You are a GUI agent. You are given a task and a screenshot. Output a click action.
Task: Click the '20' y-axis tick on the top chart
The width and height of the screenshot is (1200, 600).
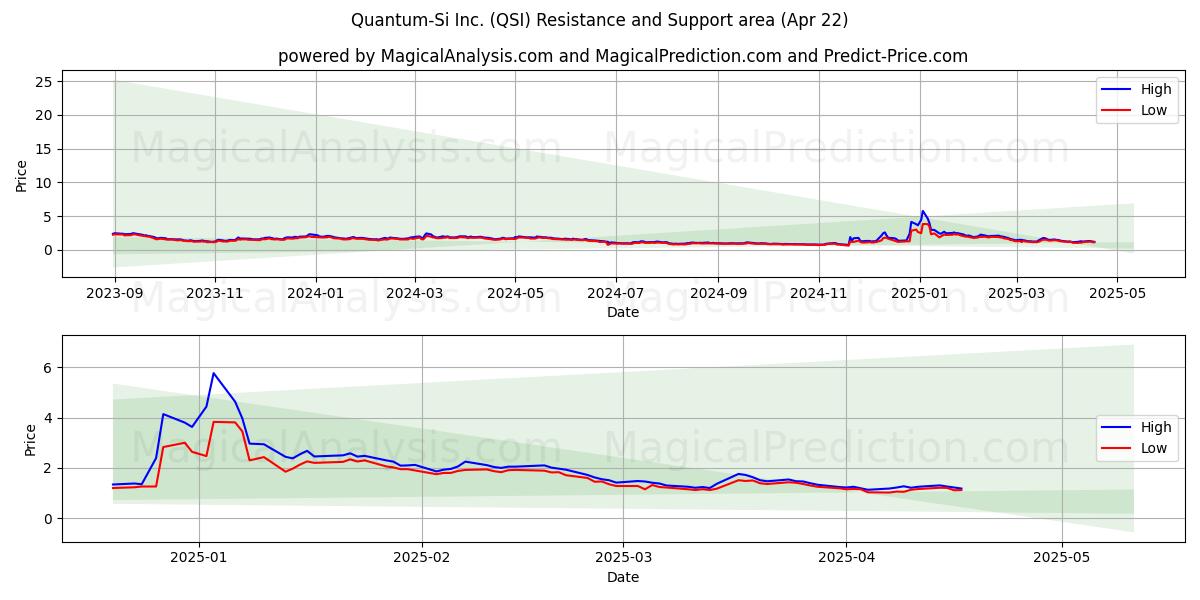coord(44,116)
